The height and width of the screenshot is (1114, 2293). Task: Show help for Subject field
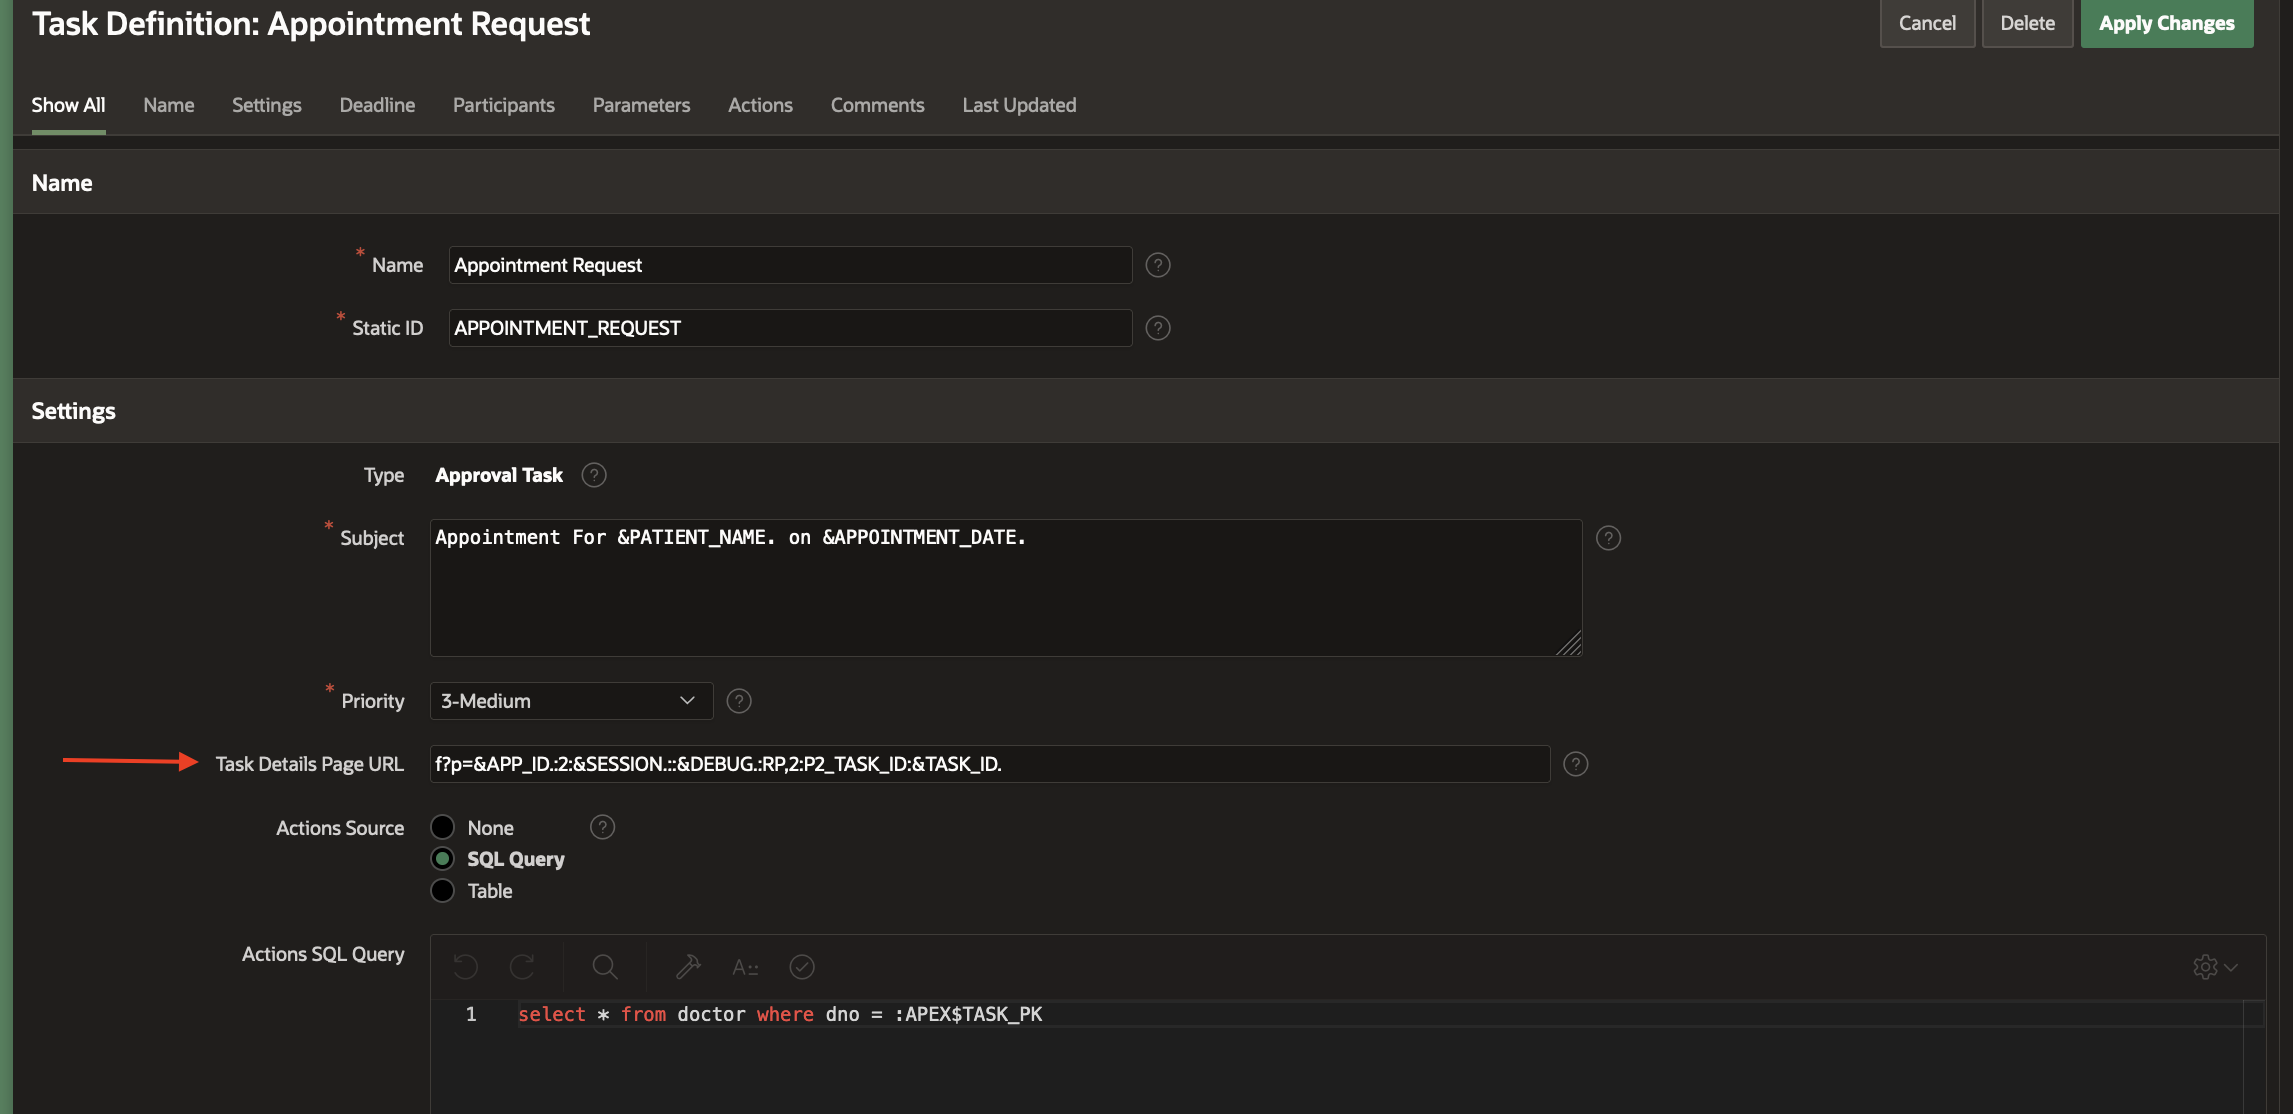tap(1608, 538)
